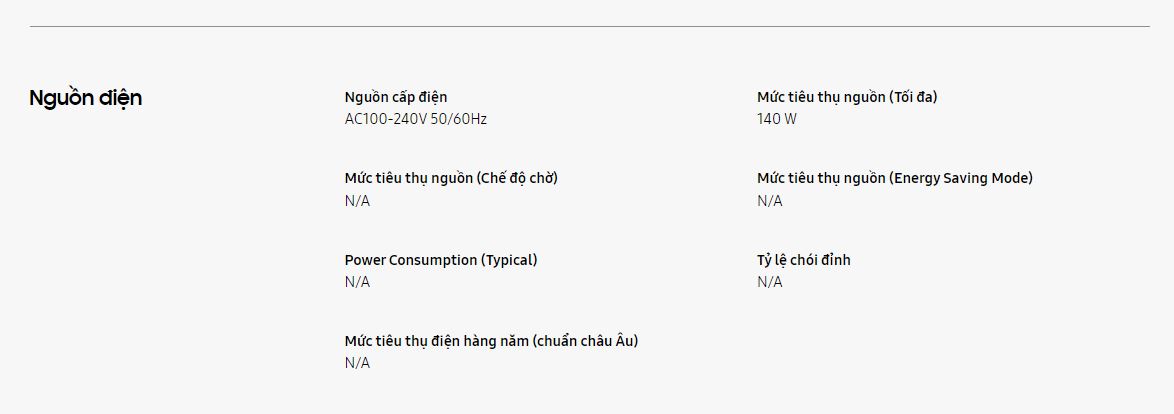Click the Mức tiêu thụ nguồn (Chế độ chờ) label
Viewport: 1174px width, 414px height.
(451, 178)
